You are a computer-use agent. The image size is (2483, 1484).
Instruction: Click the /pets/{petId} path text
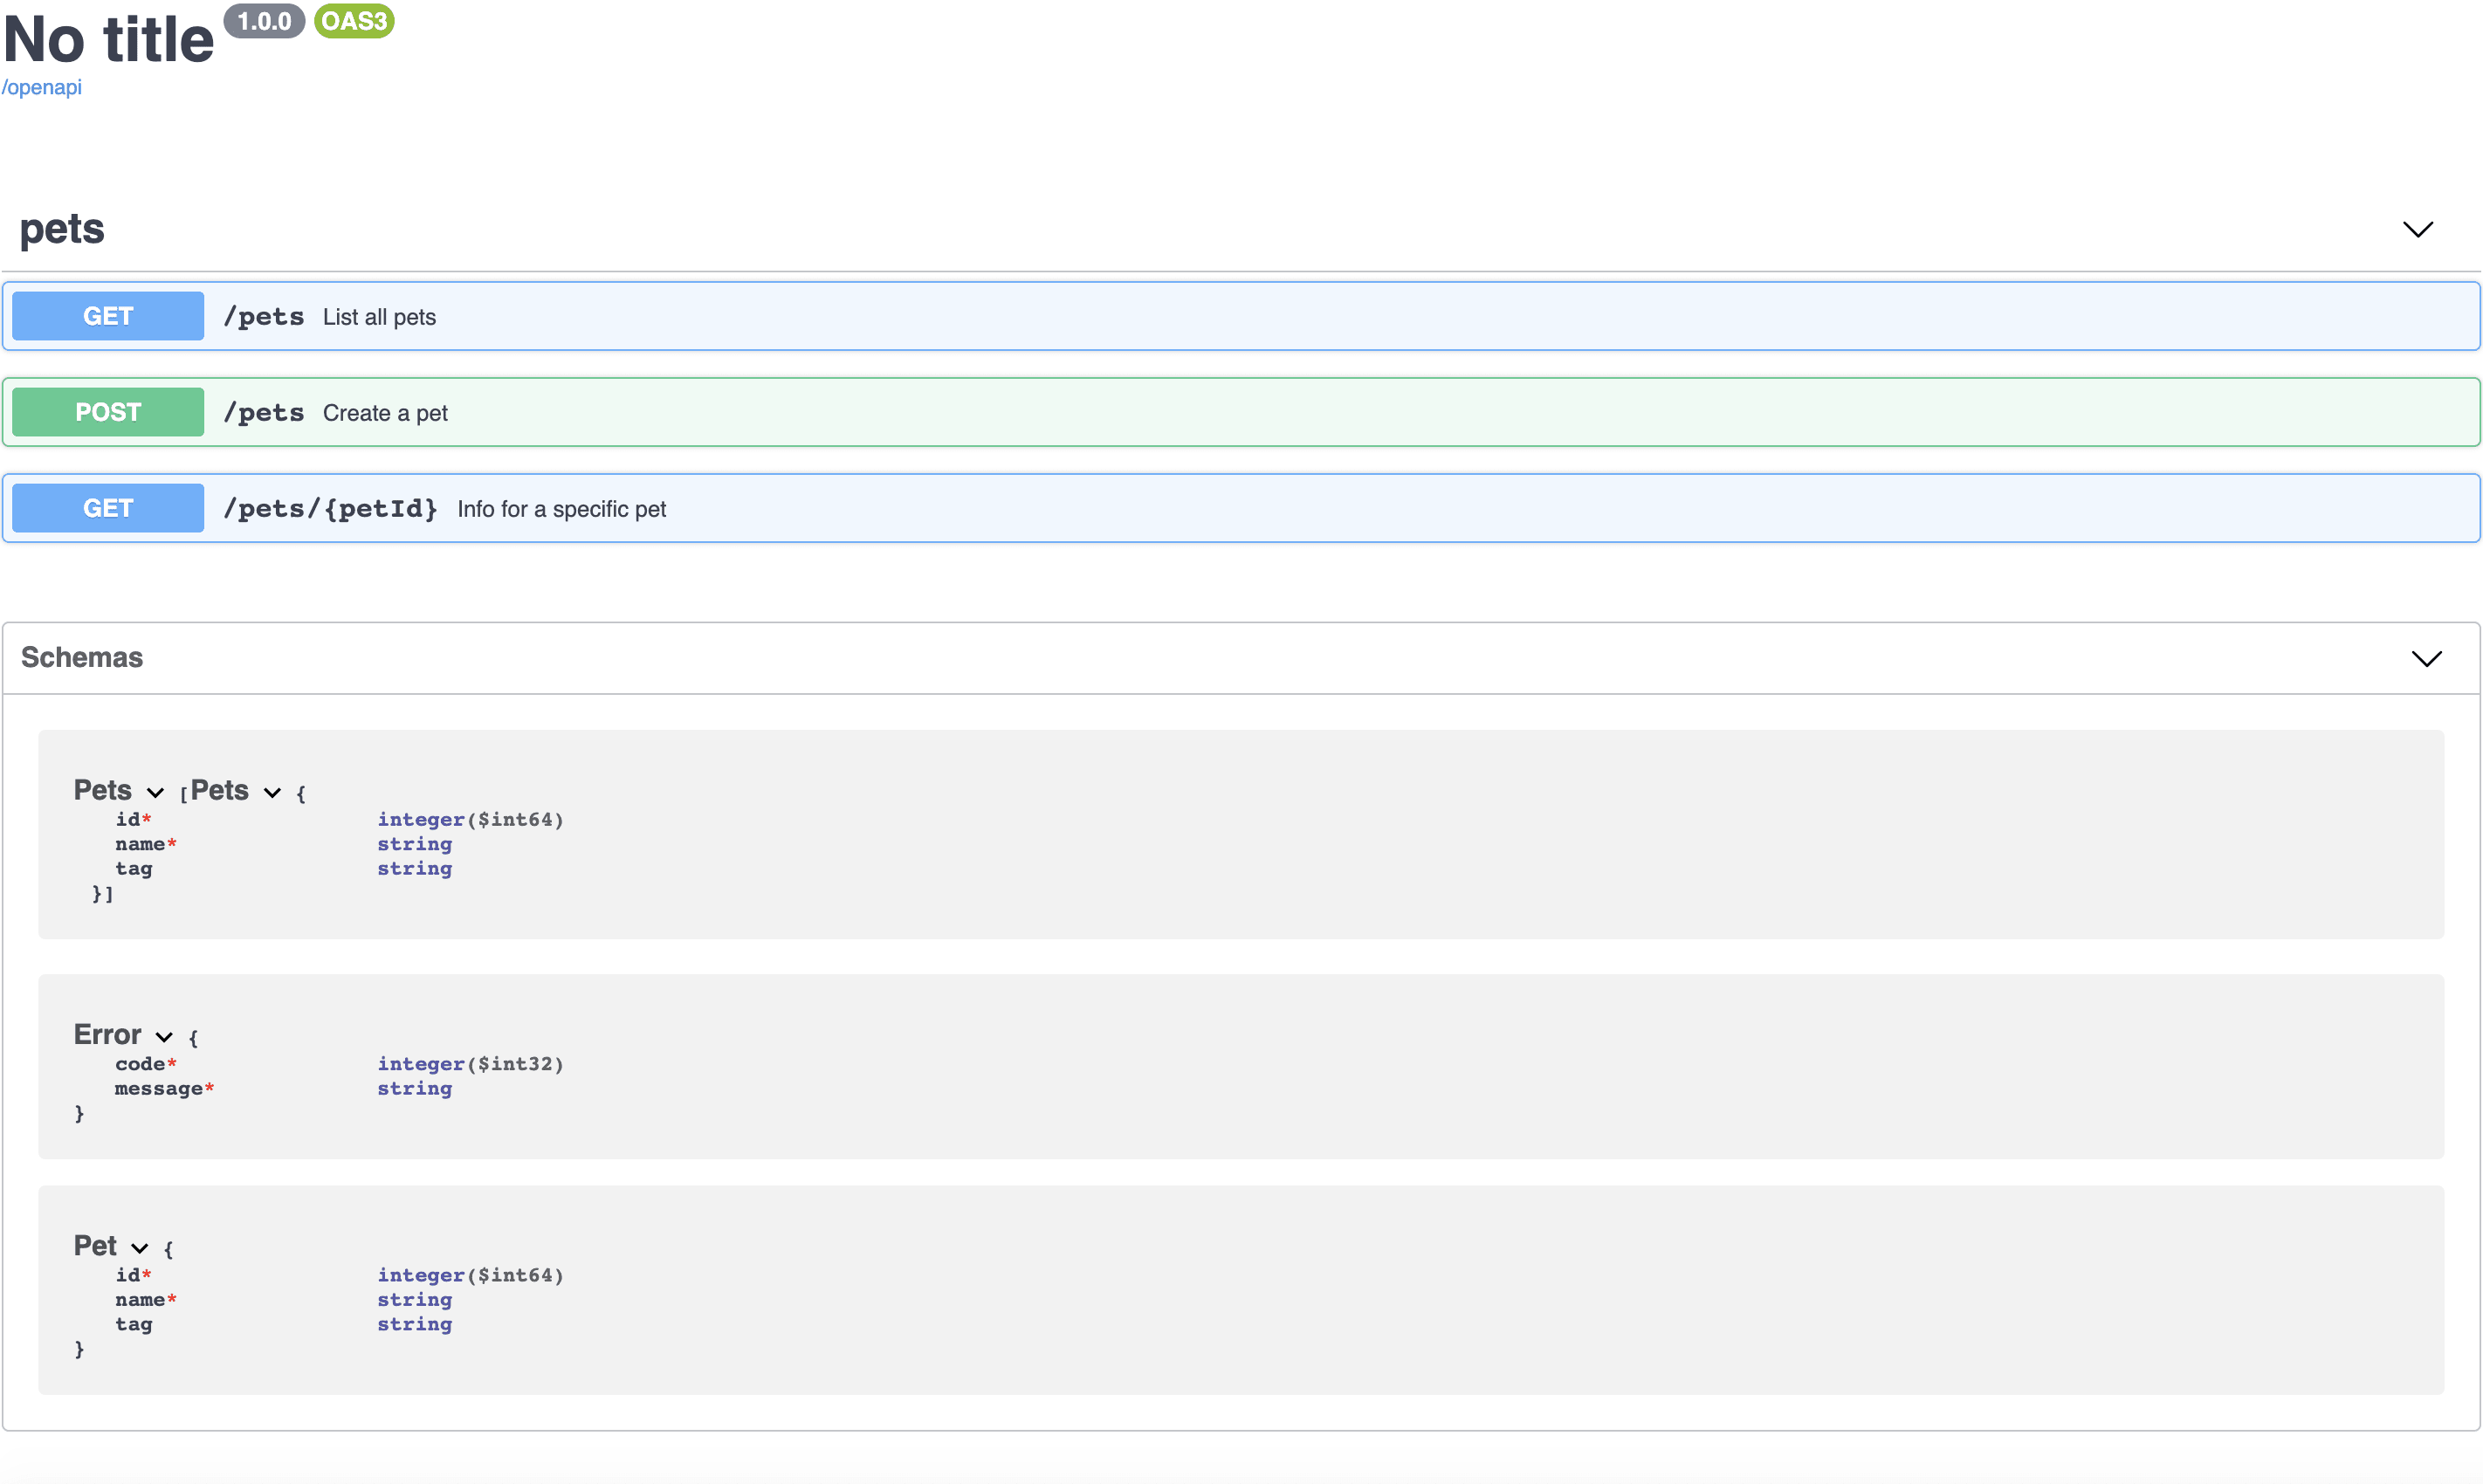click(x=330, y=509)
